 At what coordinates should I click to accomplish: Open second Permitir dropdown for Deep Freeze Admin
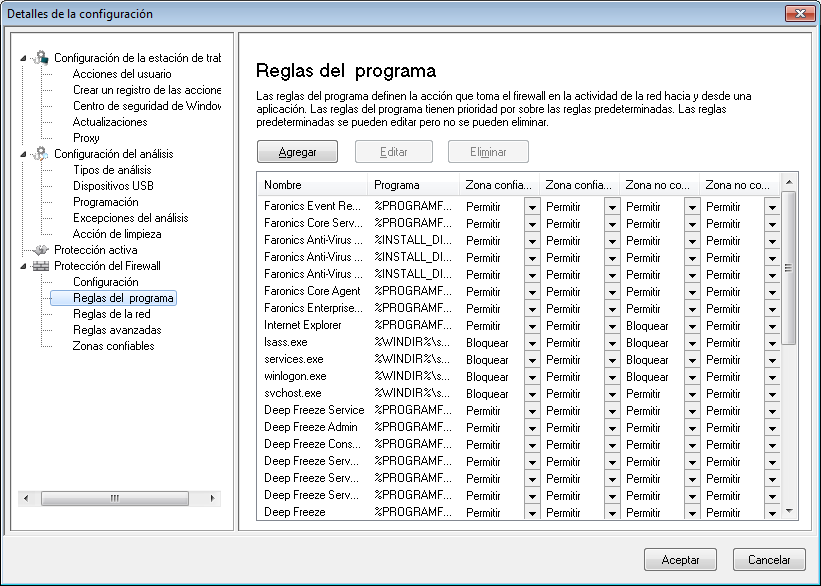click(x=612, y=428)
